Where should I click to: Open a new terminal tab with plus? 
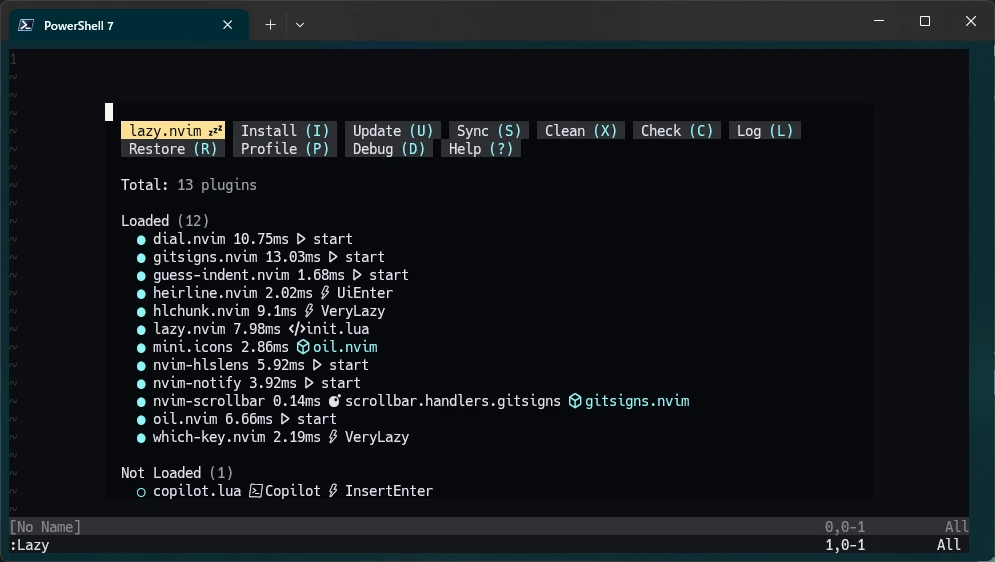(x=270, y=25)
